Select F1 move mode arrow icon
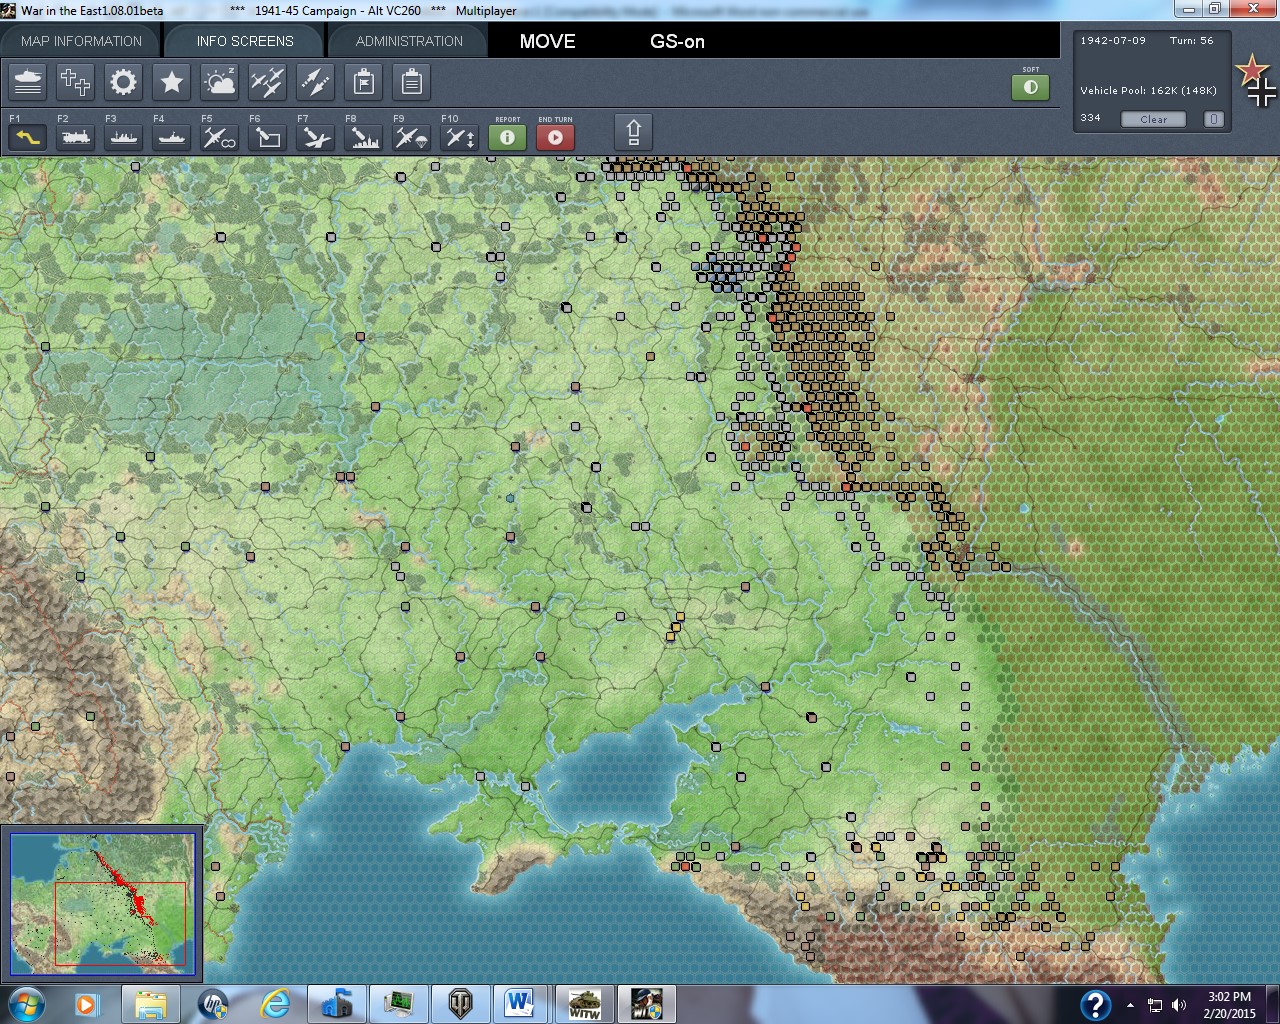This screenshot has width=1280, height=1024. point(28,137)
